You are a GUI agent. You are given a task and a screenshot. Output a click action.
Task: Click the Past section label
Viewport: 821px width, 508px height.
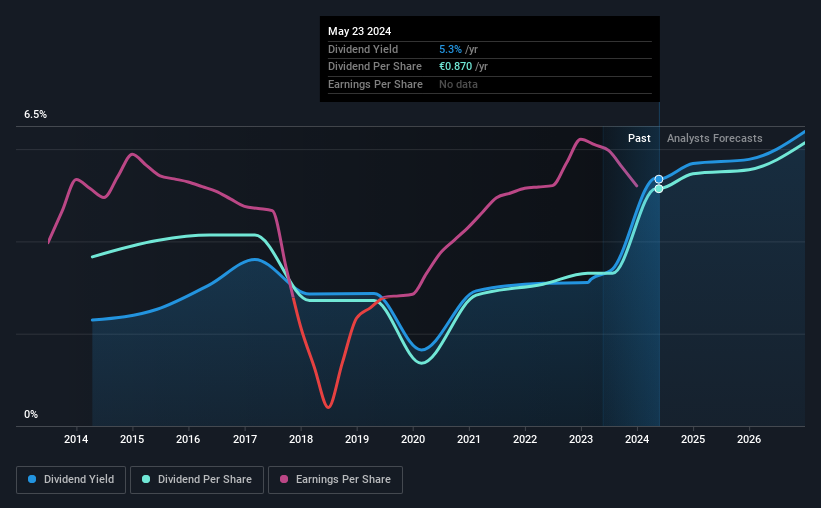(x=639, y=138)
